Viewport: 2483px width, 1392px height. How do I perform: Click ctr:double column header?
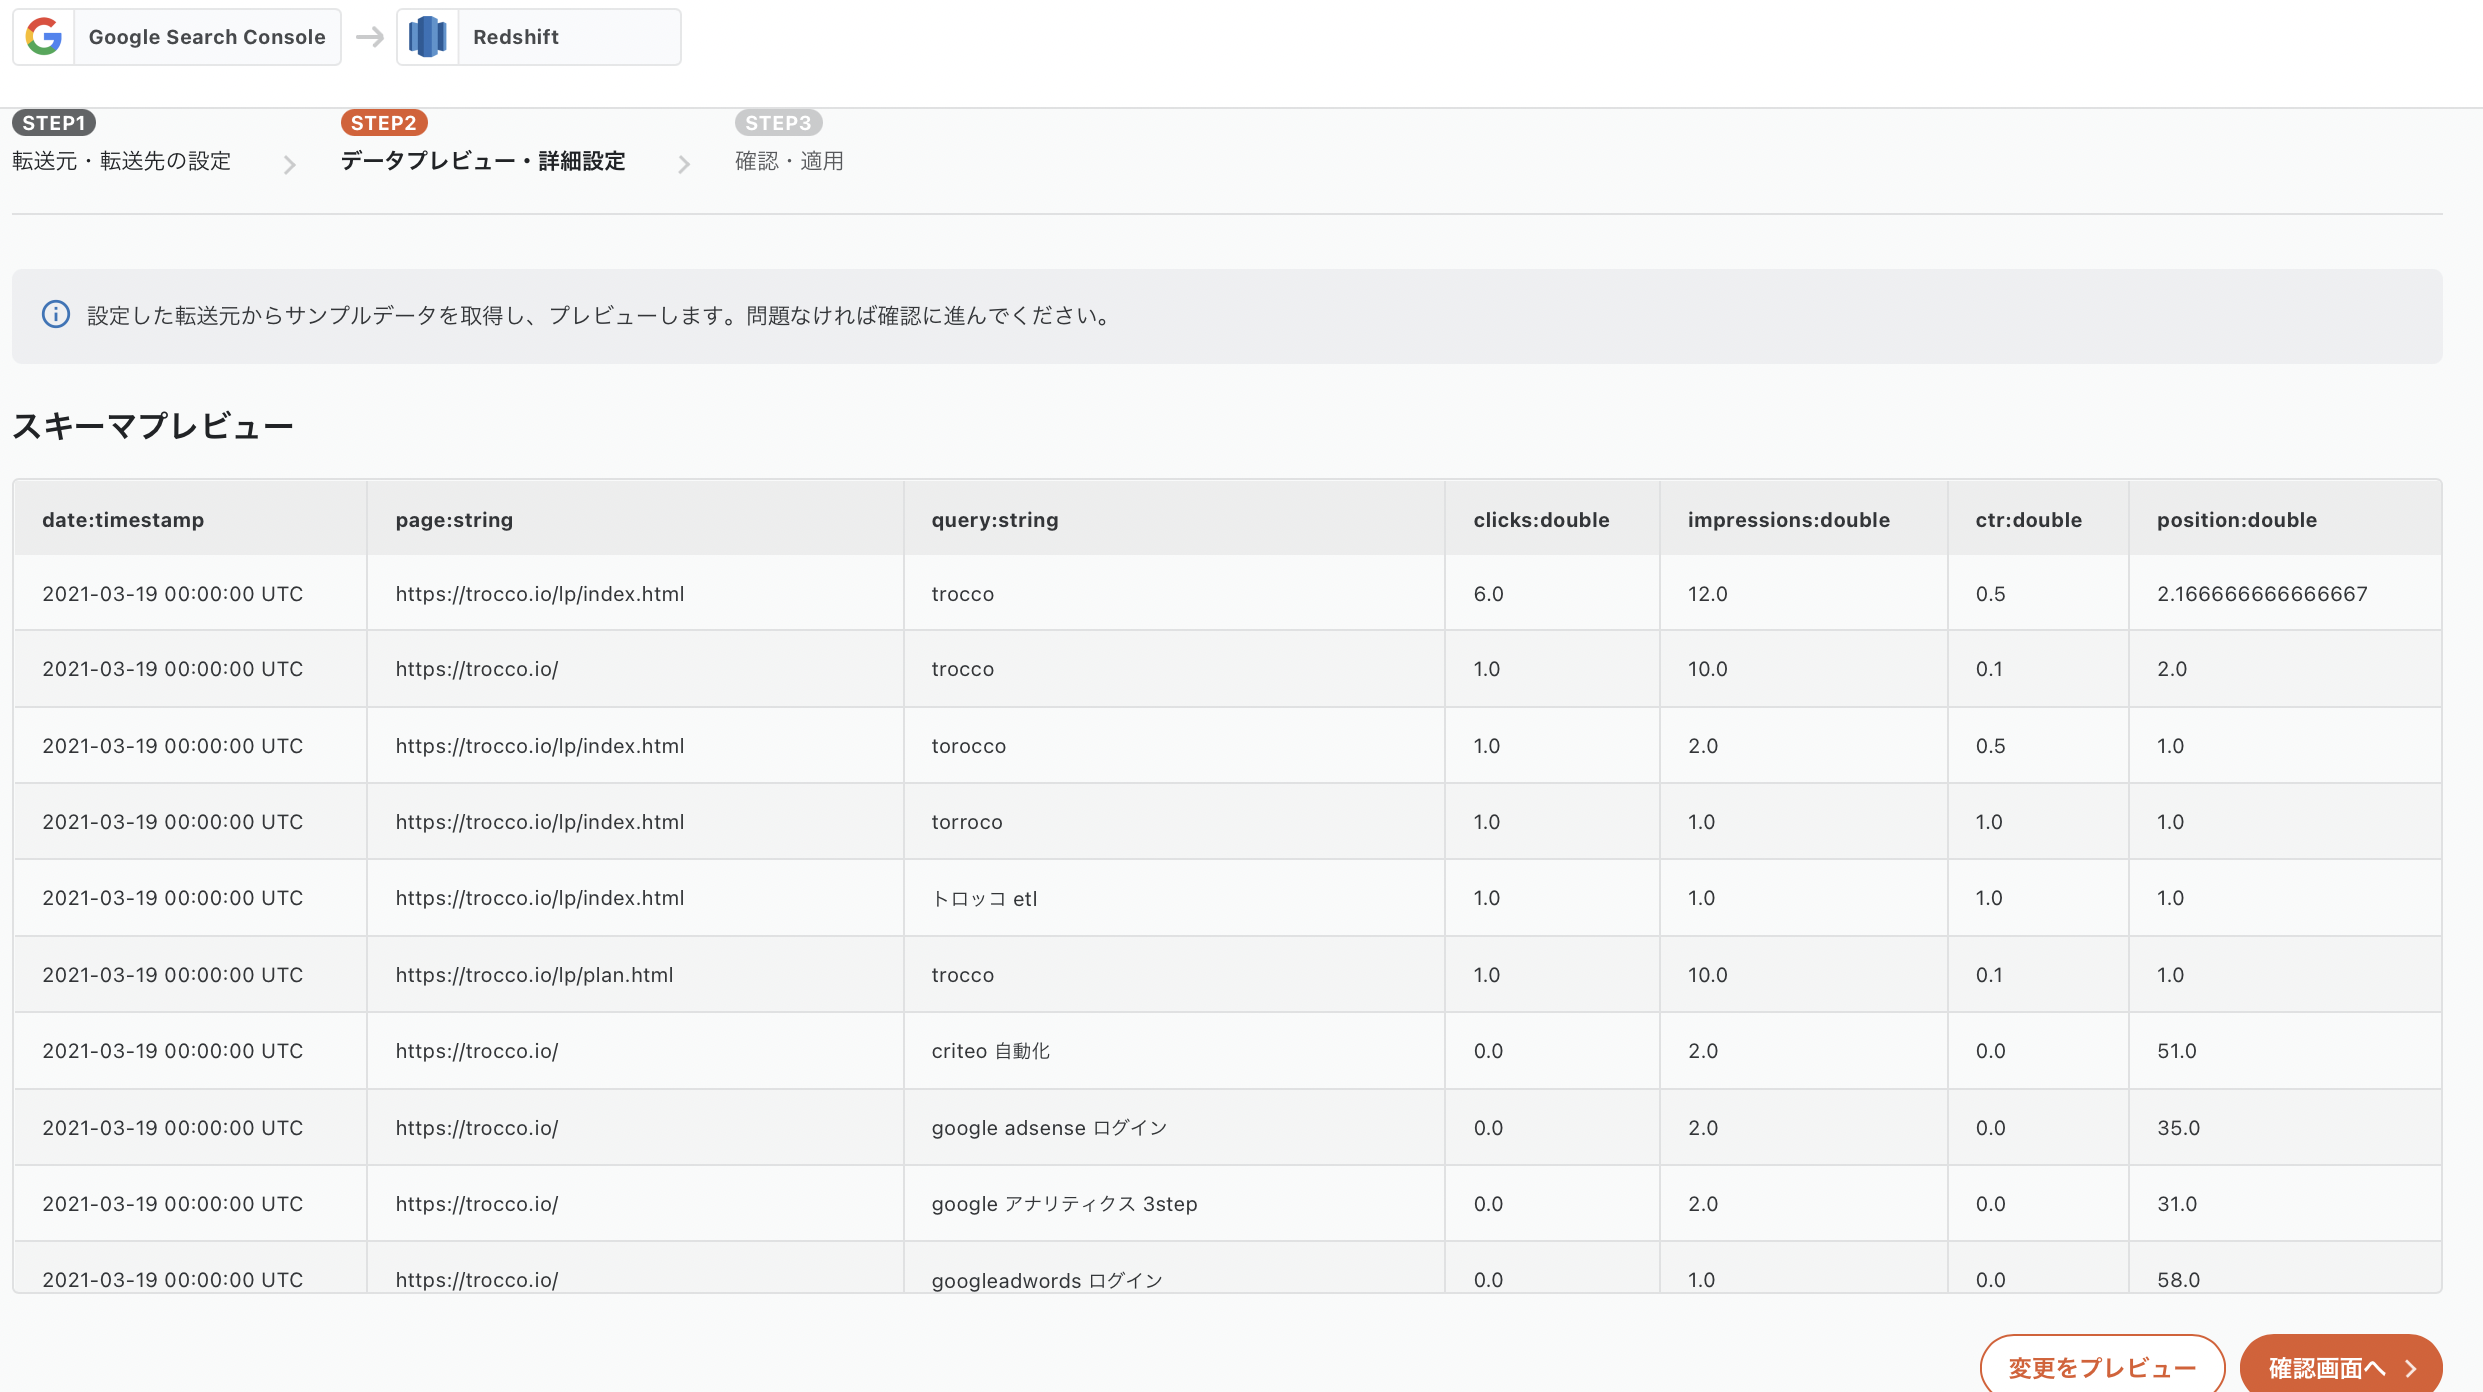pyautogui.click(x=2029, y=520)
